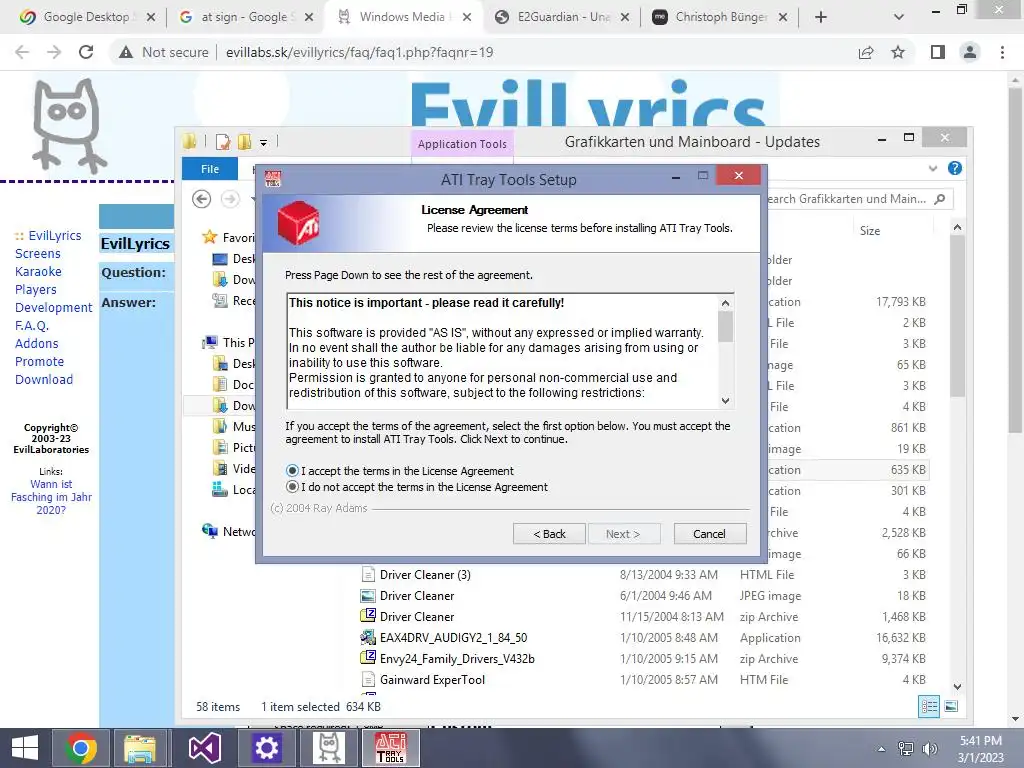1024x768 pixels.
Task: Open F.A.Q. link in sidebar
Action: [x=32, y=325]
